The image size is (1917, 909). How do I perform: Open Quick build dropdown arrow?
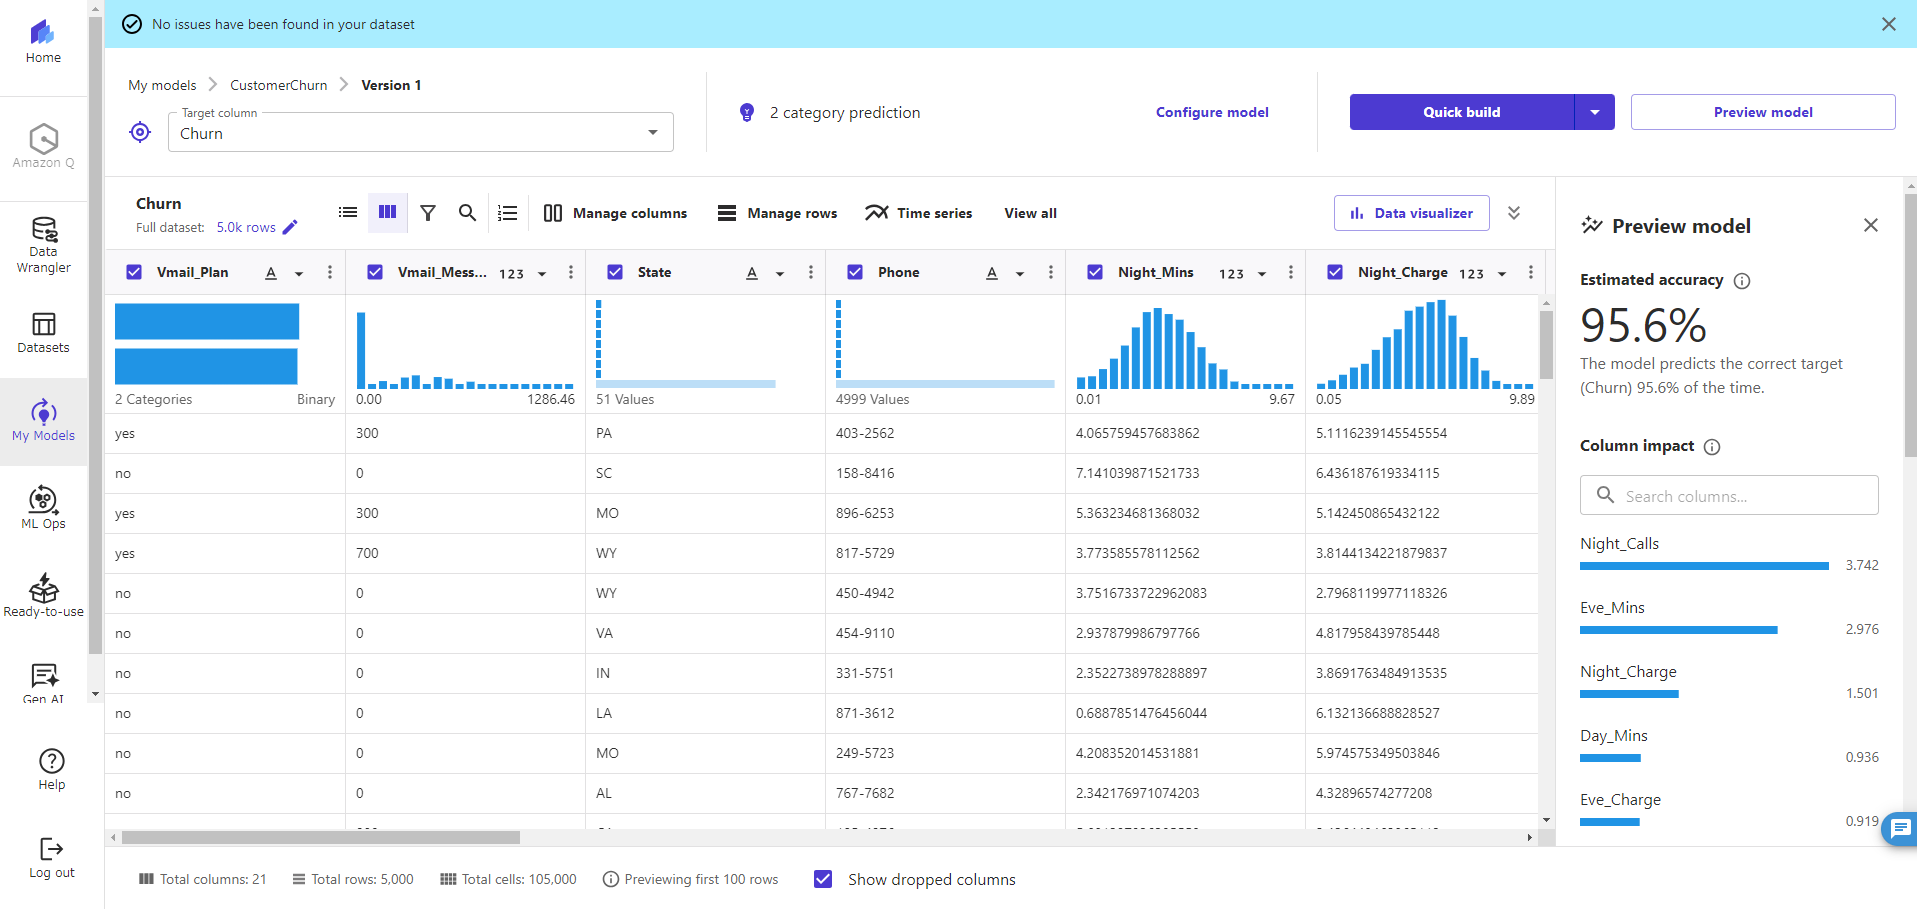tap(1595, 112)
